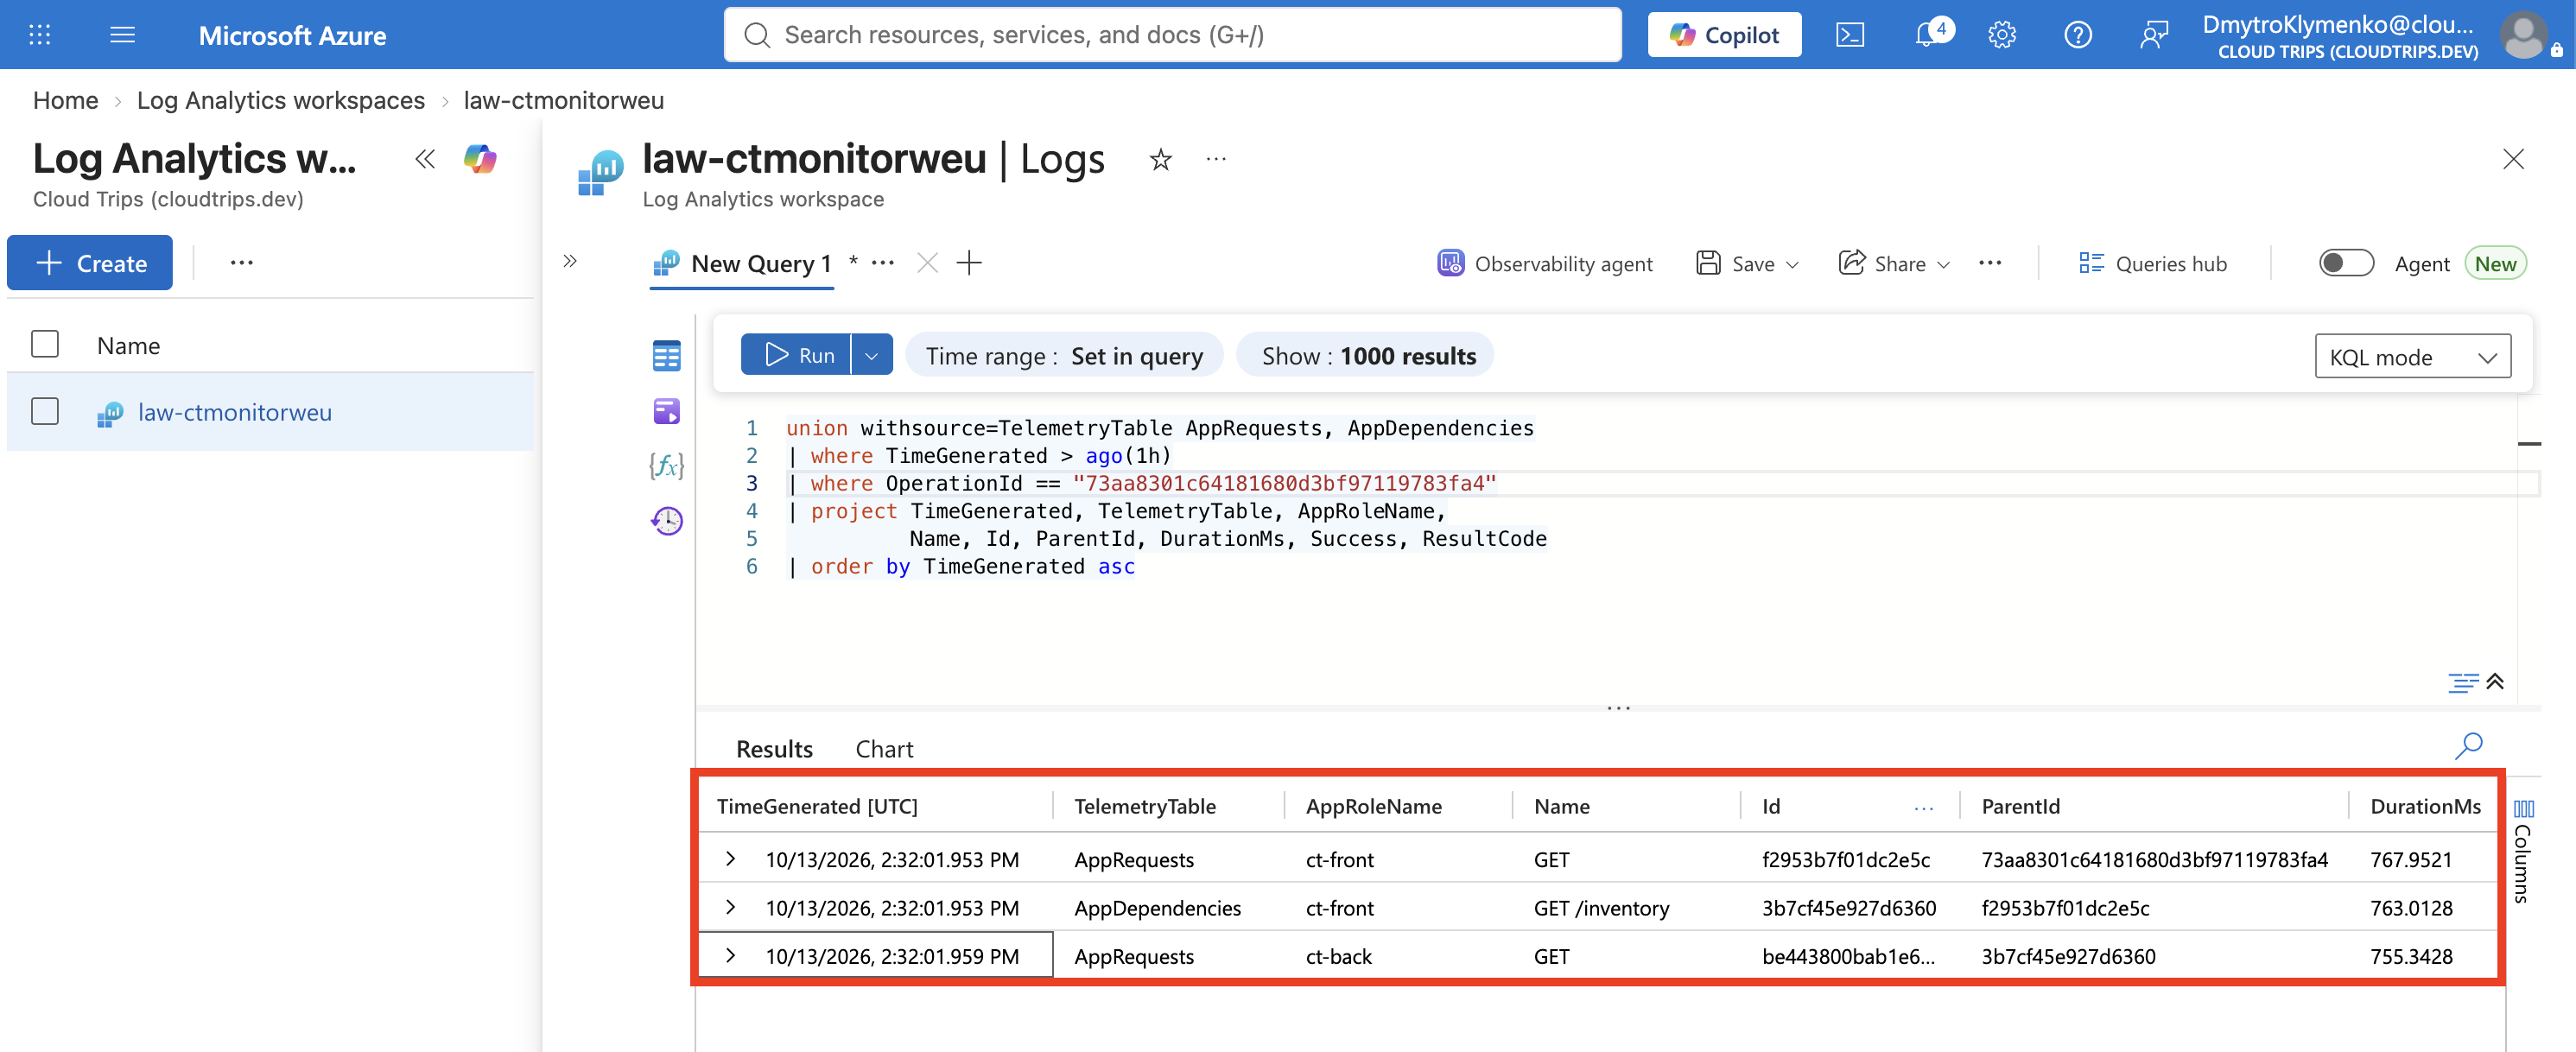Go to Home breadcrumb
The height and width of the screenshot is (1052, 2576).
coord(65,100)
